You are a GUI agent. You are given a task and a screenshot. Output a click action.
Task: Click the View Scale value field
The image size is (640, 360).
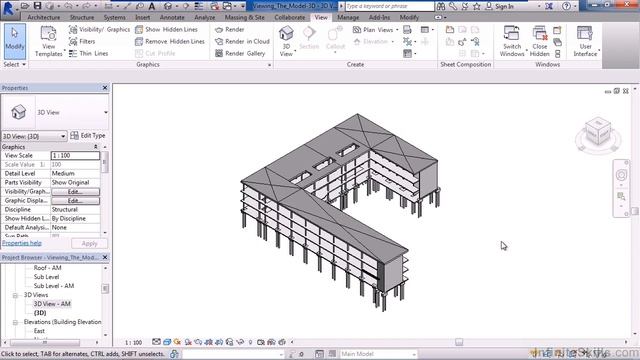point(75,156)
